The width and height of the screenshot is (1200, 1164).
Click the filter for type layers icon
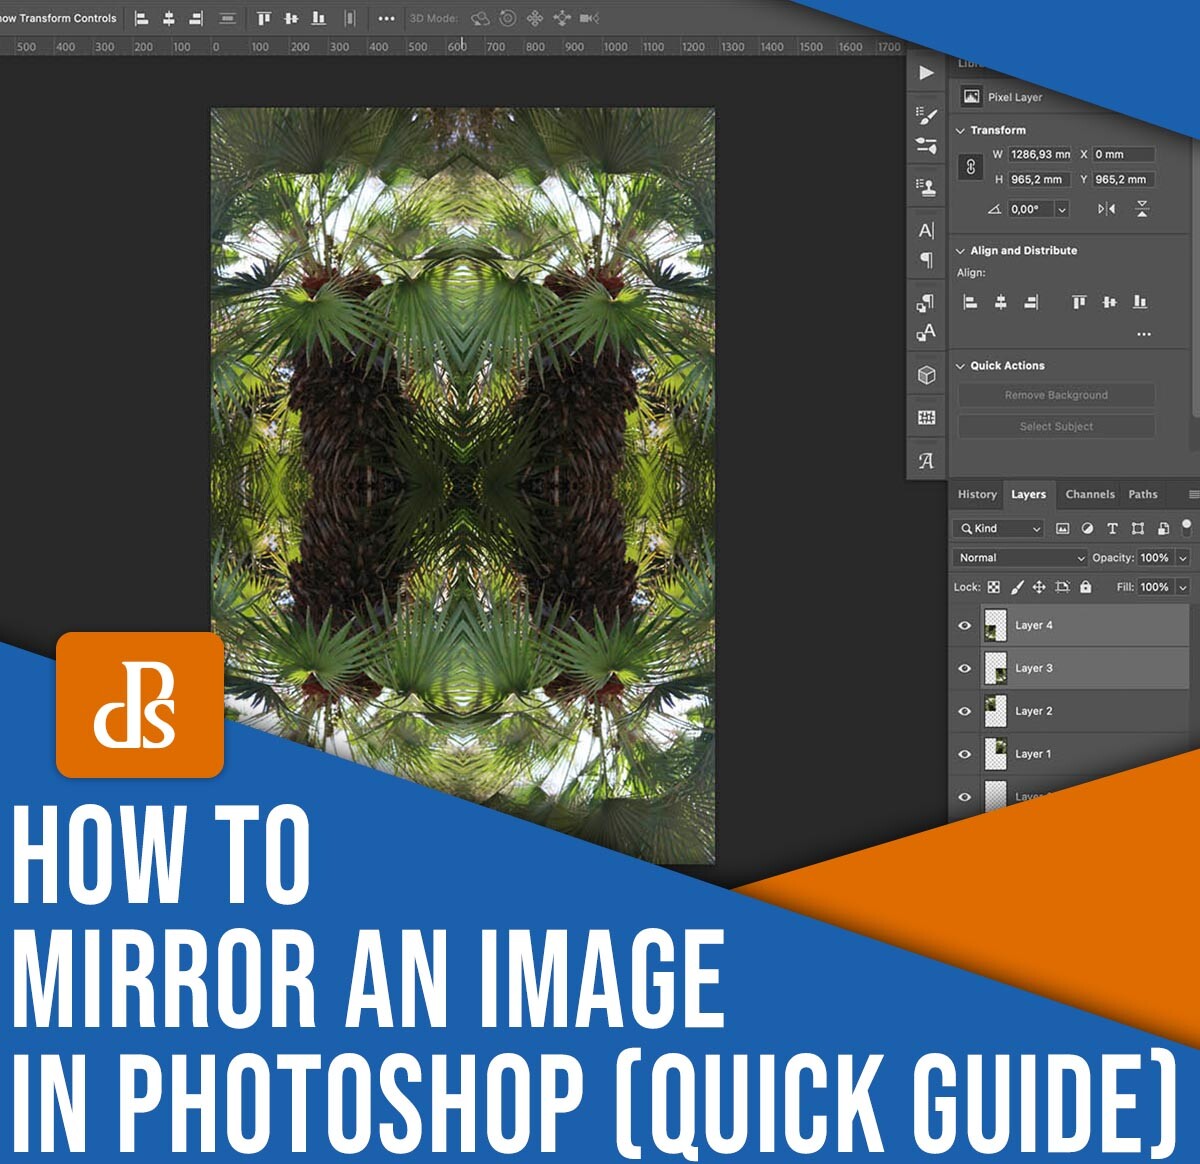point(1112,529)
